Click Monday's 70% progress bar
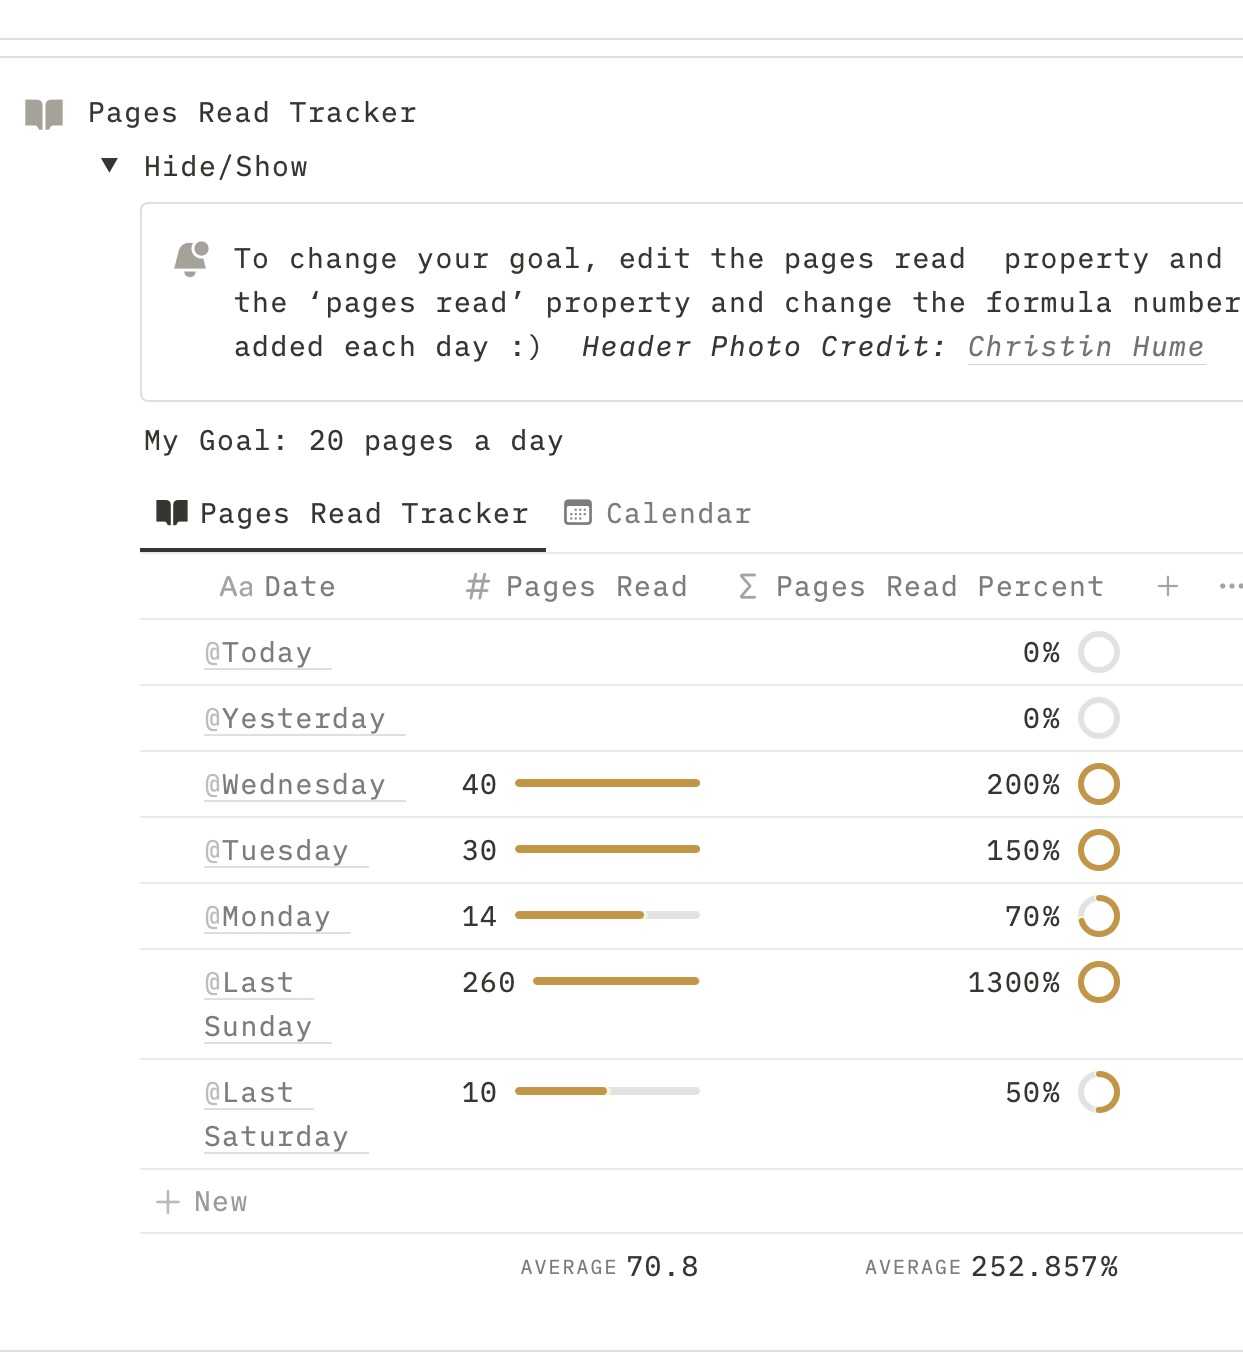Viewport: 1243px width, 1360px height. pos(605,914)
